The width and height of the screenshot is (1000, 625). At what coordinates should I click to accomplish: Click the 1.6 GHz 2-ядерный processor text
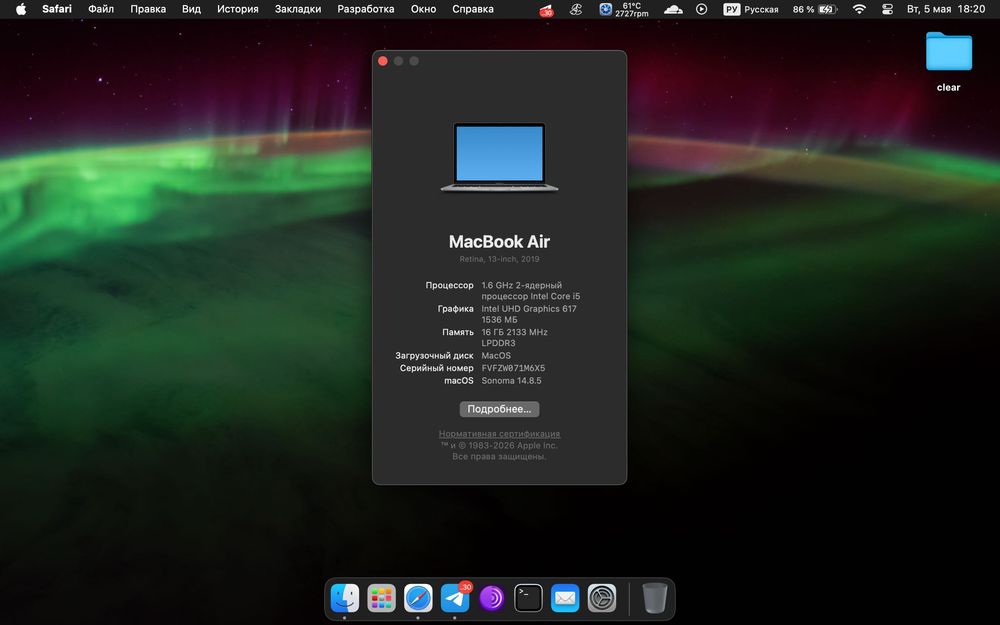click(522, 285)
